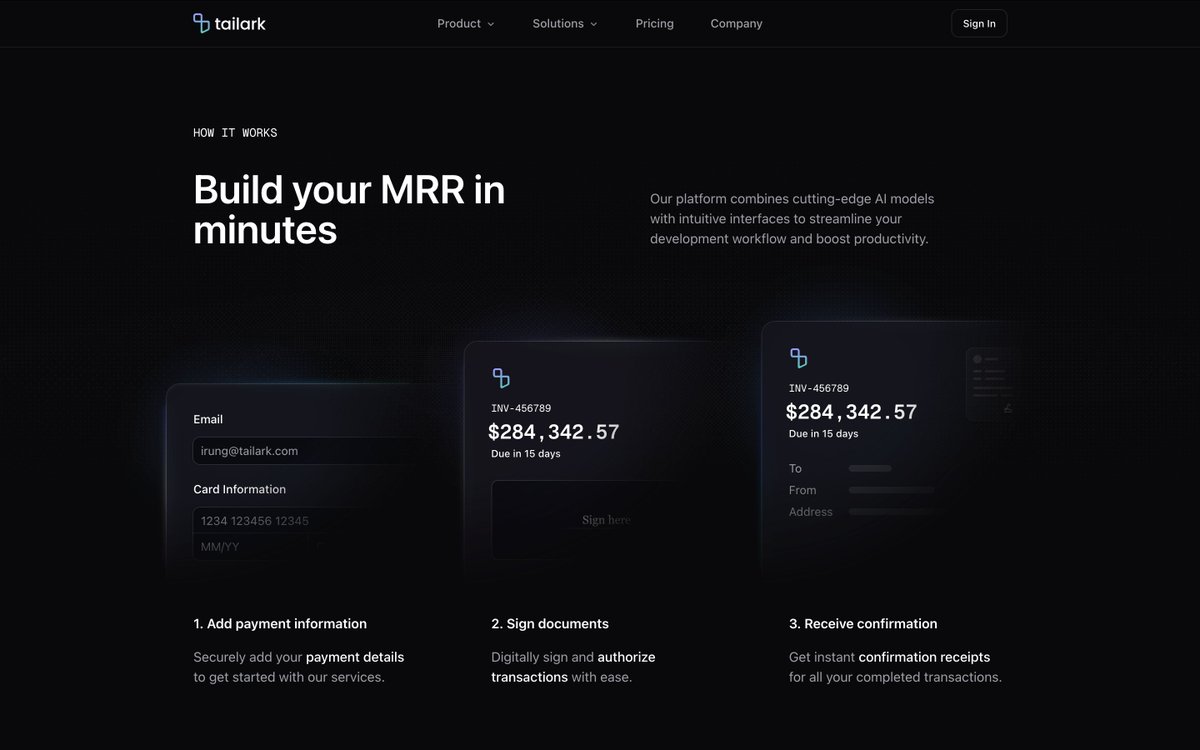1200x750 pixels.
Task: Click the From row label
Action: tap(803, 490)
